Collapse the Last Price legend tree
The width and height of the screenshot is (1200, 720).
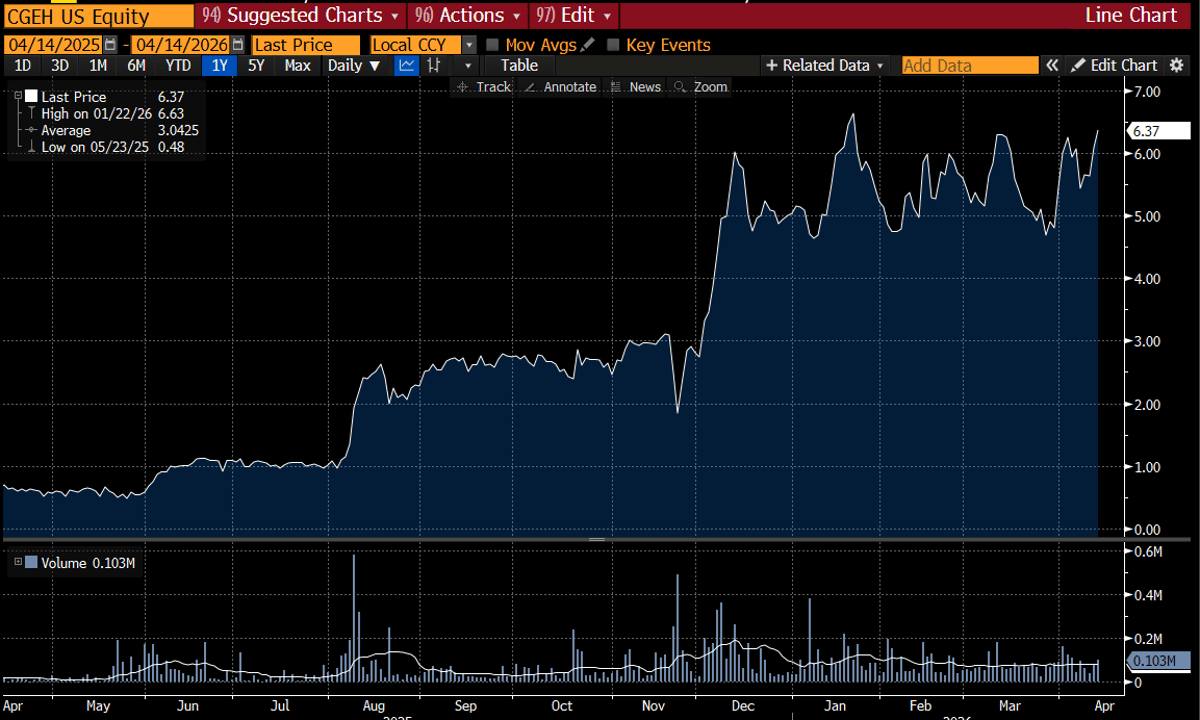click(18, 96)
